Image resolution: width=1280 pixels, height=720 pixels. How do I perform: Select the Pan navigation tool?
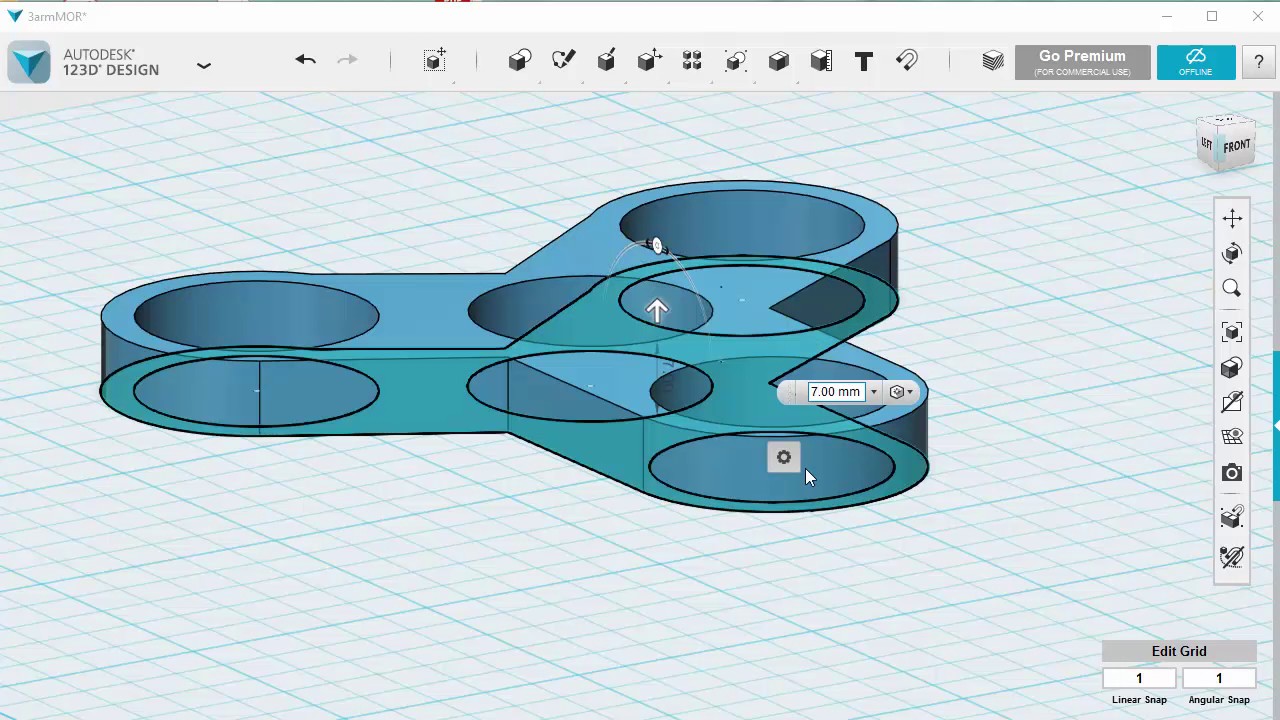1232,218
